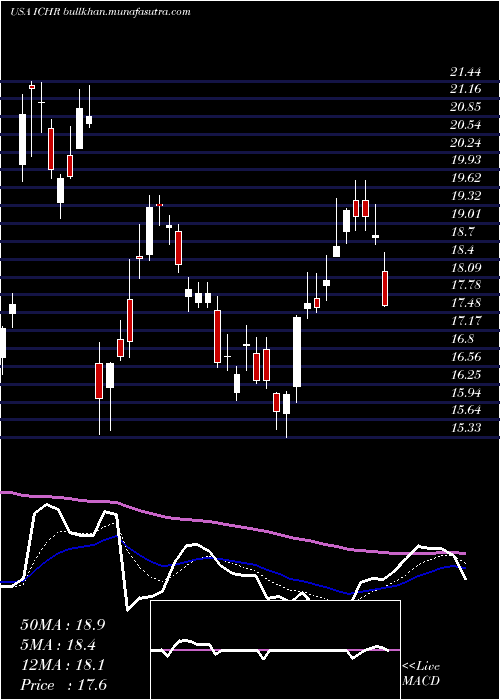Click the 15.94 price axis label
The height and width of the screenshot is (700, 500).
pyautogui.click(x=466, y=392)
